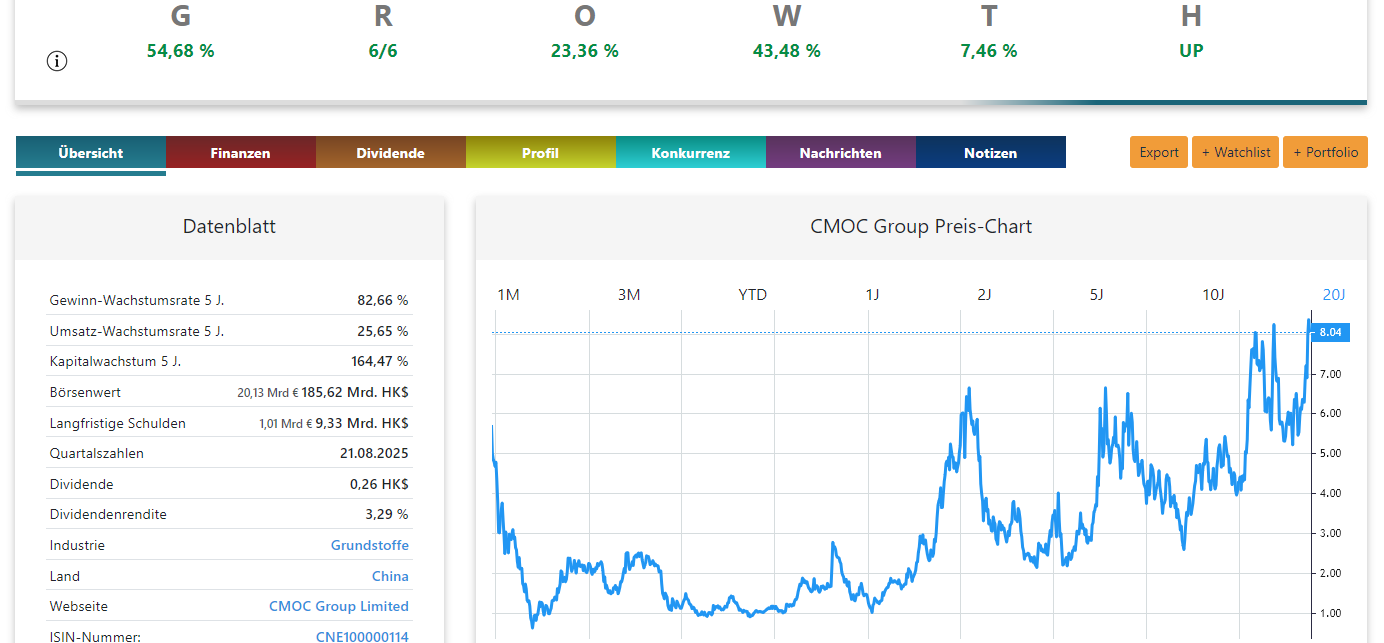
Task: Set chart range to 1J
Action: pyautogui.click(x=872, y=294)
